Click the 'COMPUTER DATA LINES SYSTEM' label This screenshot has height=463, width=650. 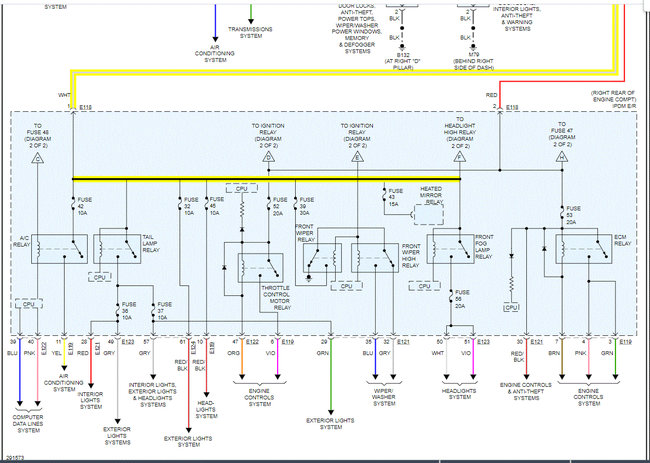28,424
